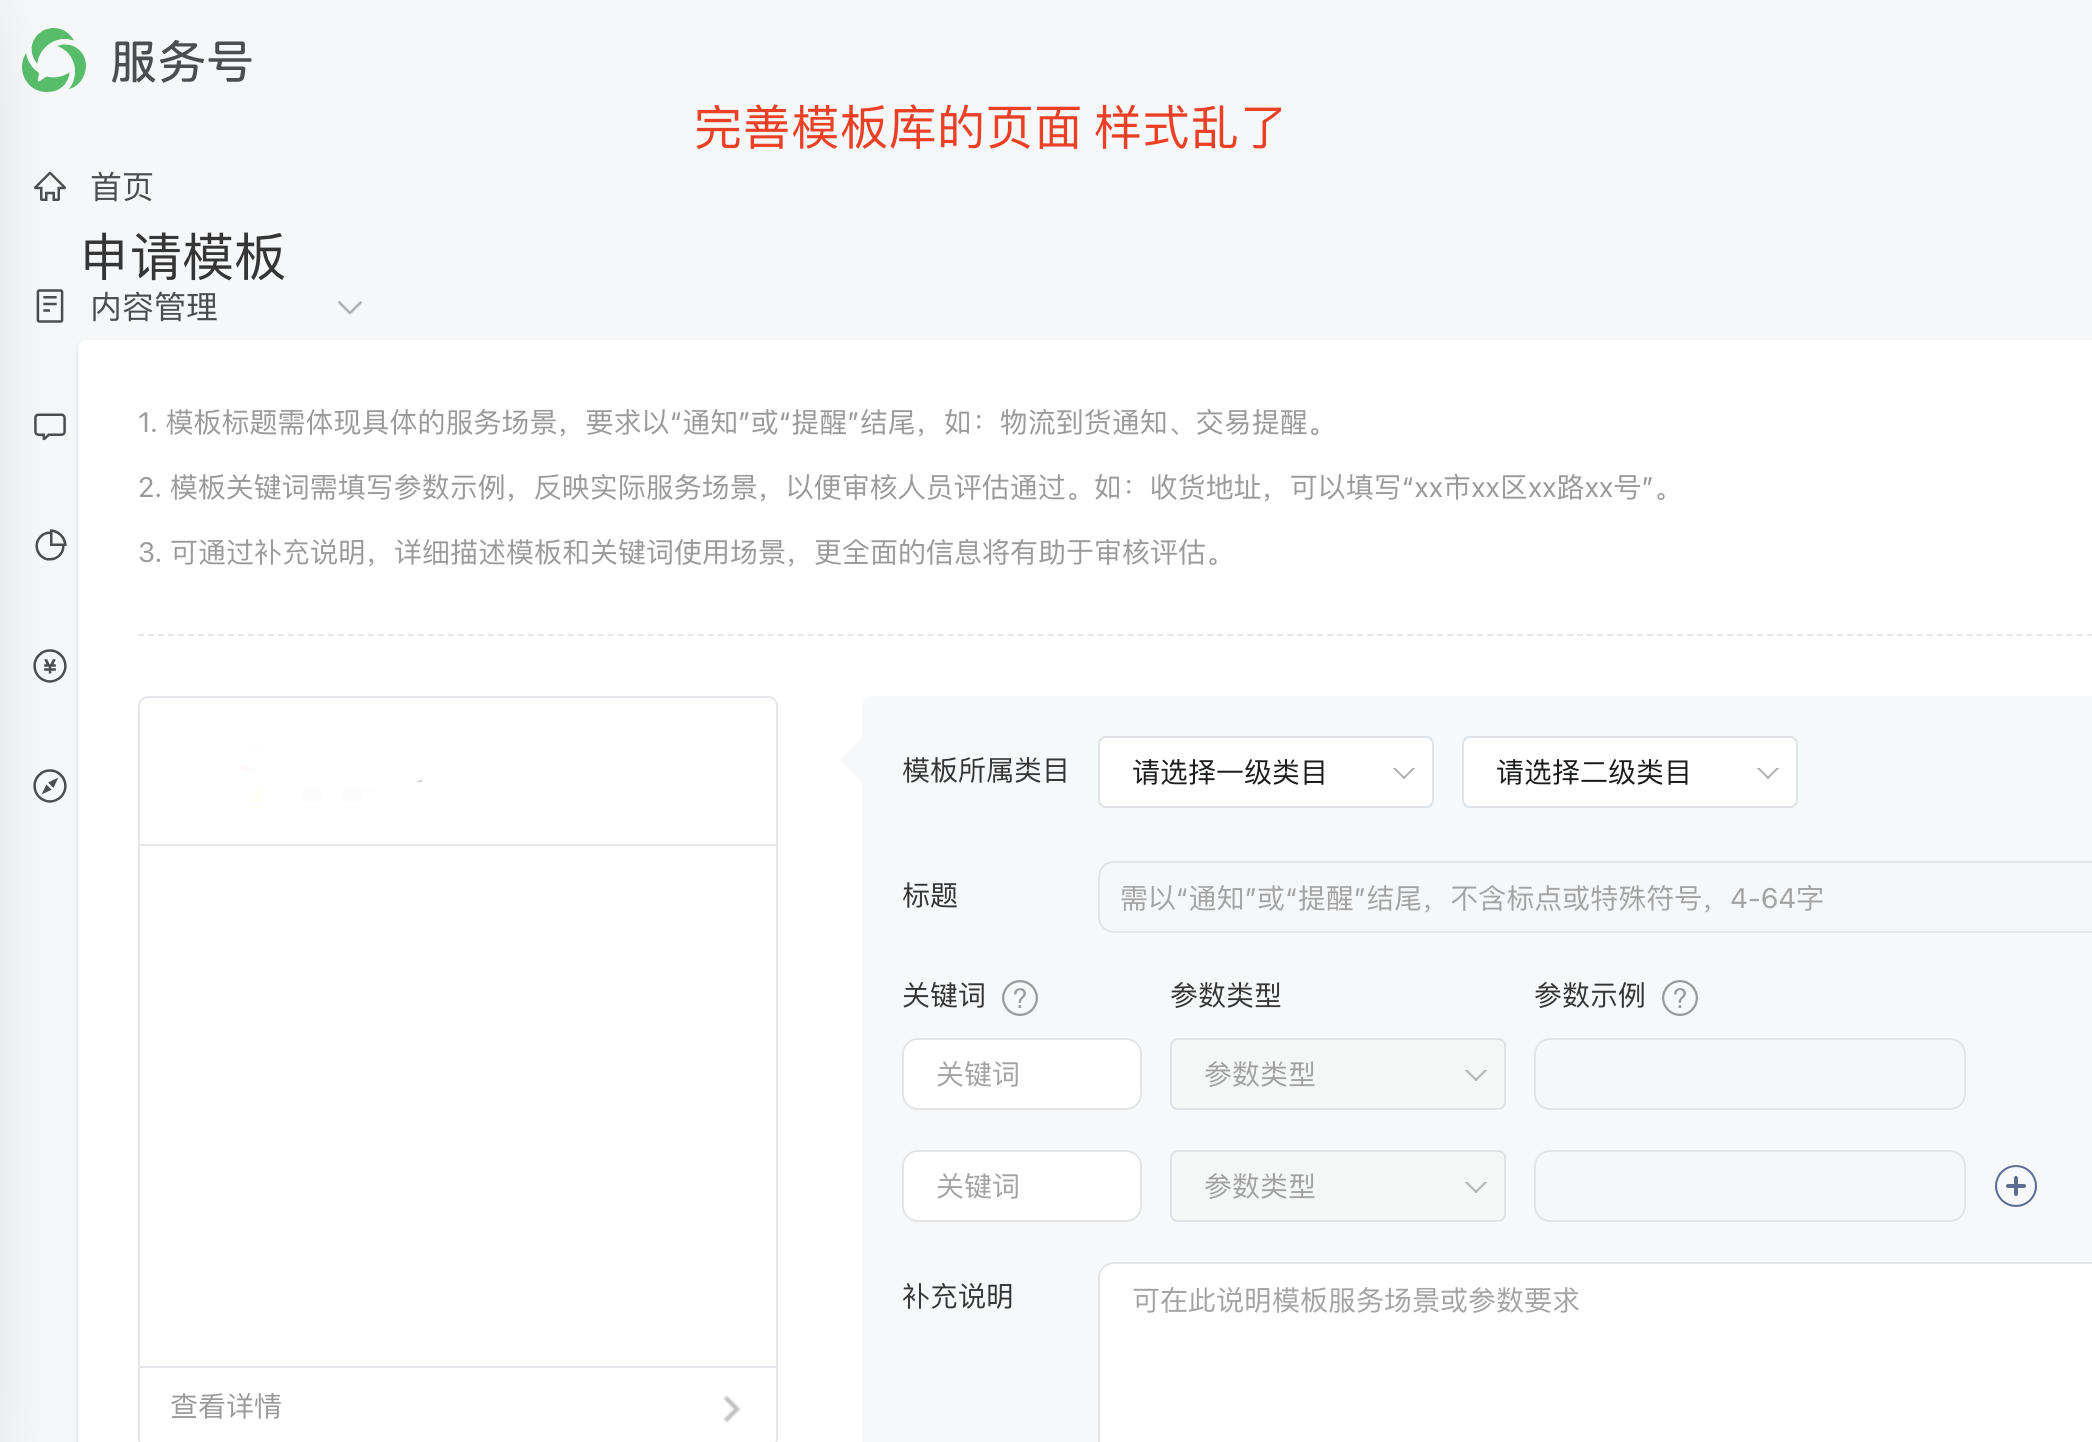Click help icon next to 关键词 label

pyautogui.click(x=1020, y=997)
